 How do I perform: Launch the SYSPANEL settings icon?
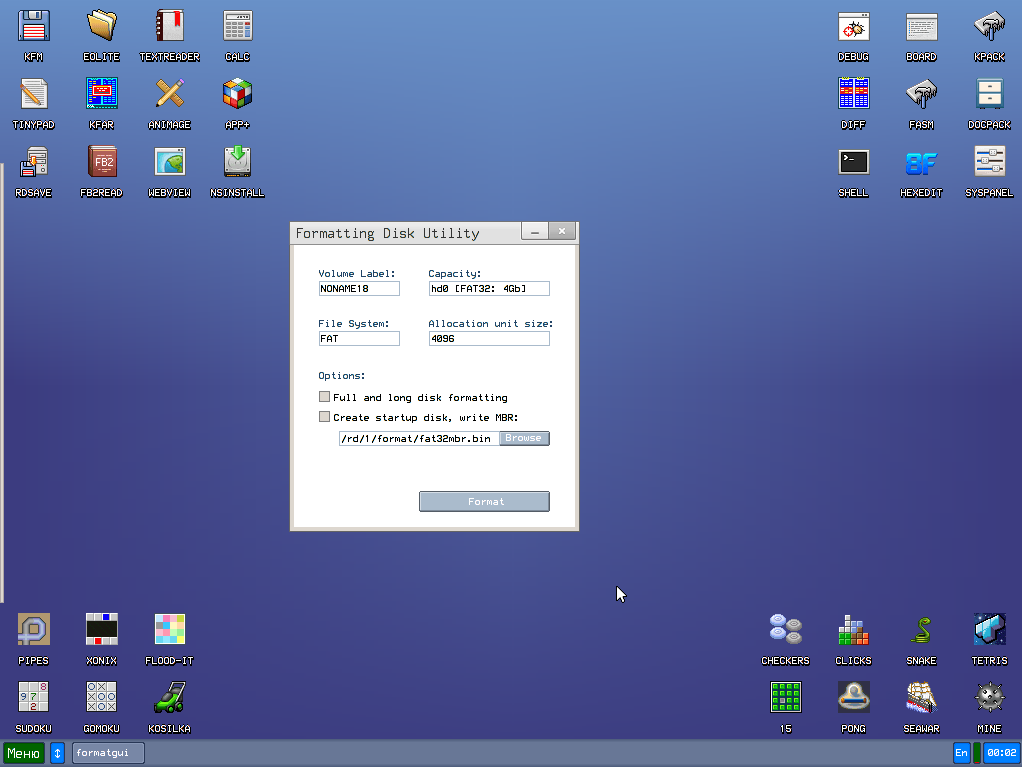pos(989,162)
